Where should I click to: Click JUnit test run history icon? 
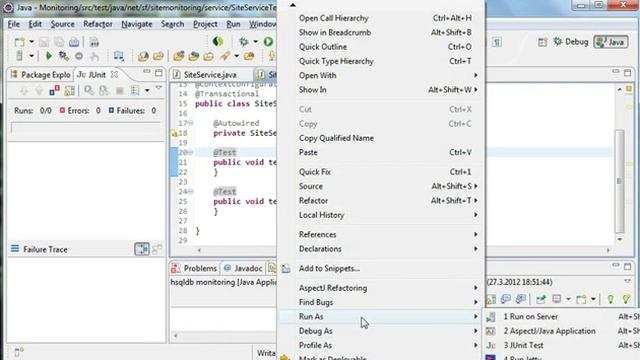(135, 90)
